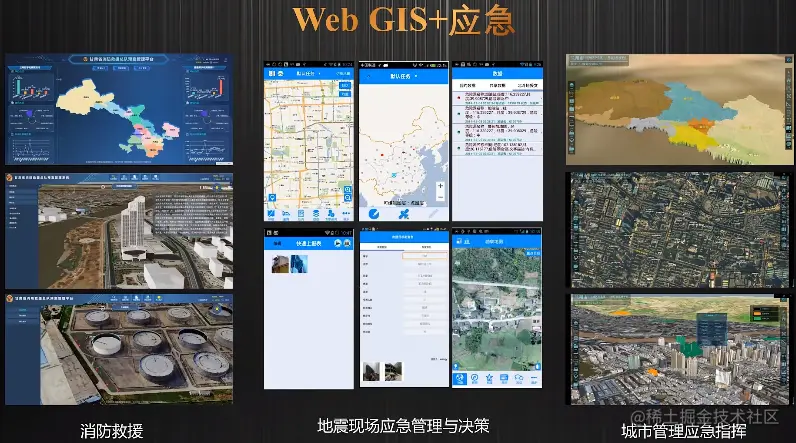796x443 pixels.
Task: Tap the round compass icon below China map
Action: 374,214
